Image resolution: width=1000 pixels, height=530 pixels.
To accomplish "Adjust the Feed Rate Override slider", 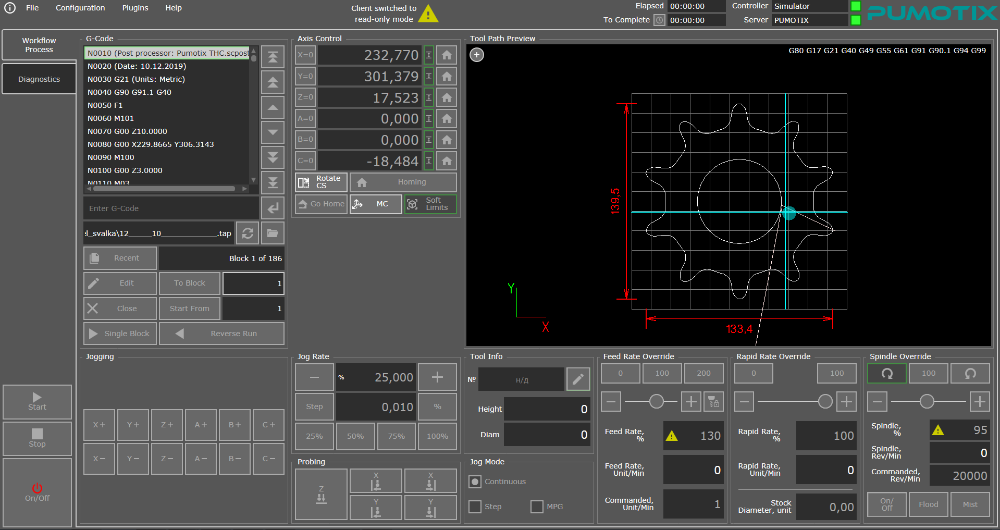I will coord(656,401).
